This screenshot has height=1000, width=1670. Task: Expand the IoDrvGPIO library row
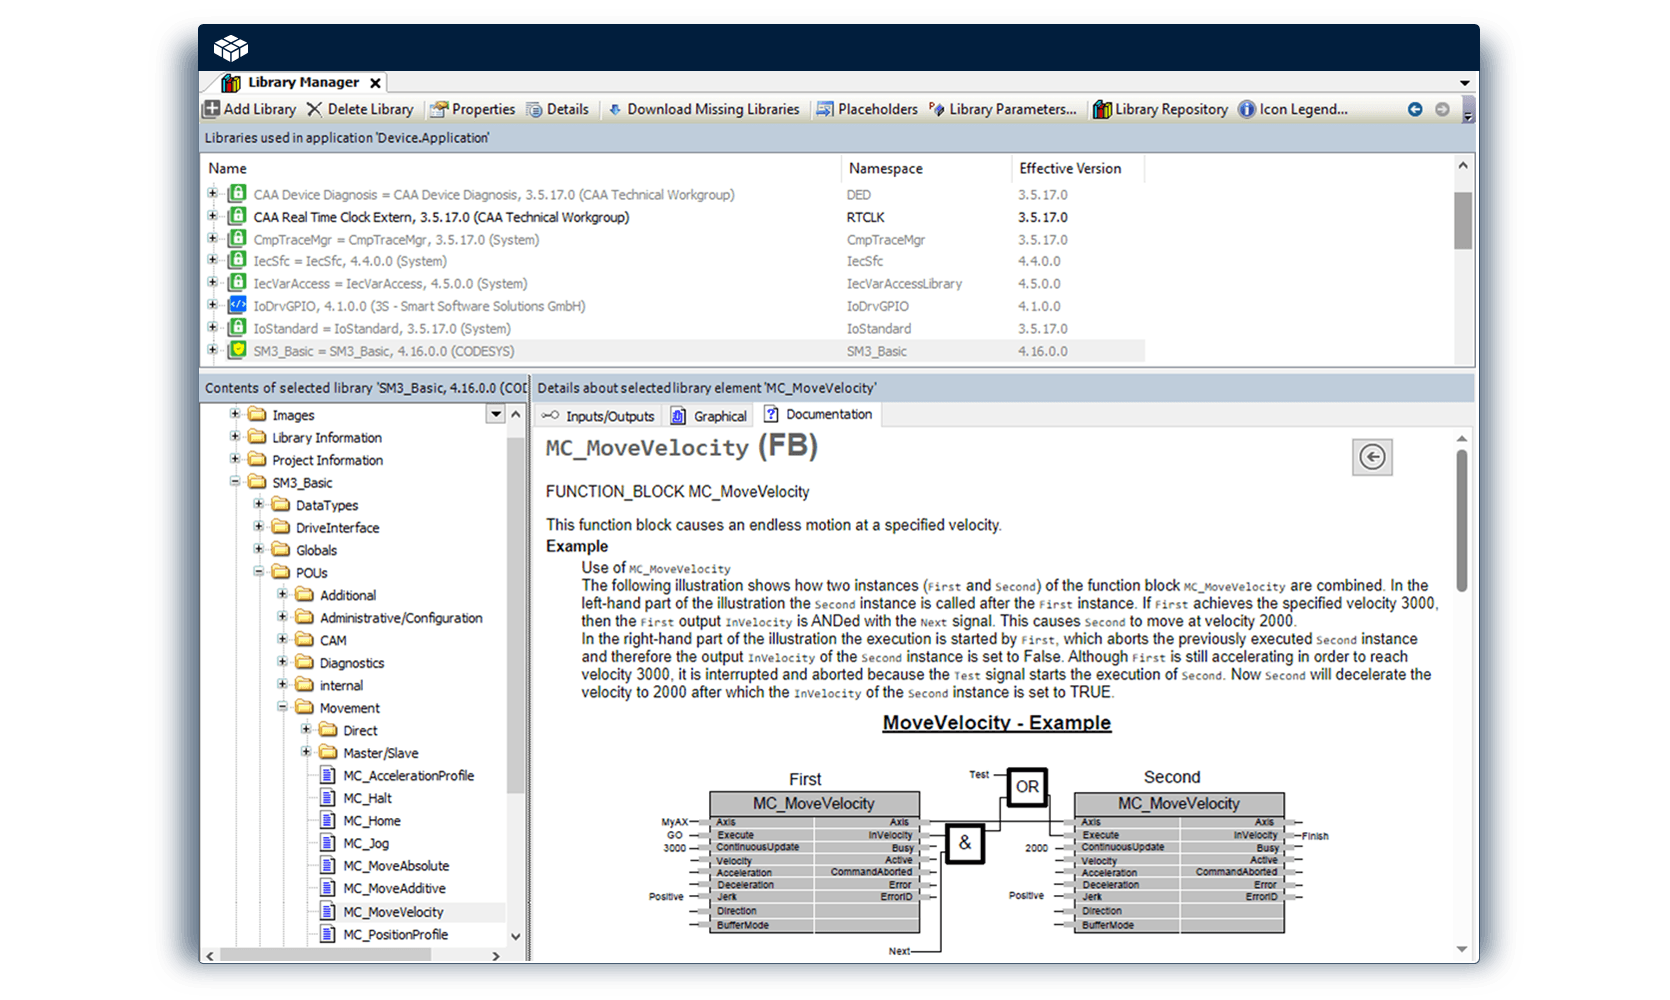pos(212,305)
